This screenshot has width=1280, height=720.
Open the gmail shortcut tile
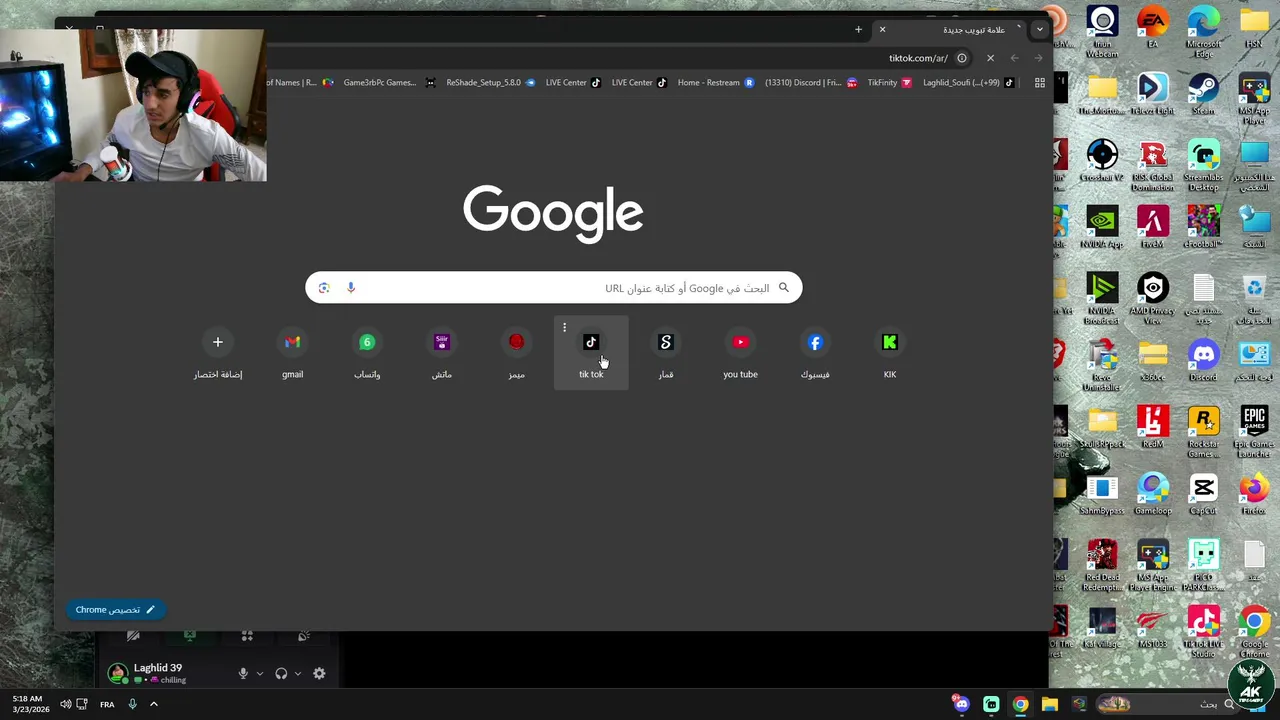(x=292, y=353)
